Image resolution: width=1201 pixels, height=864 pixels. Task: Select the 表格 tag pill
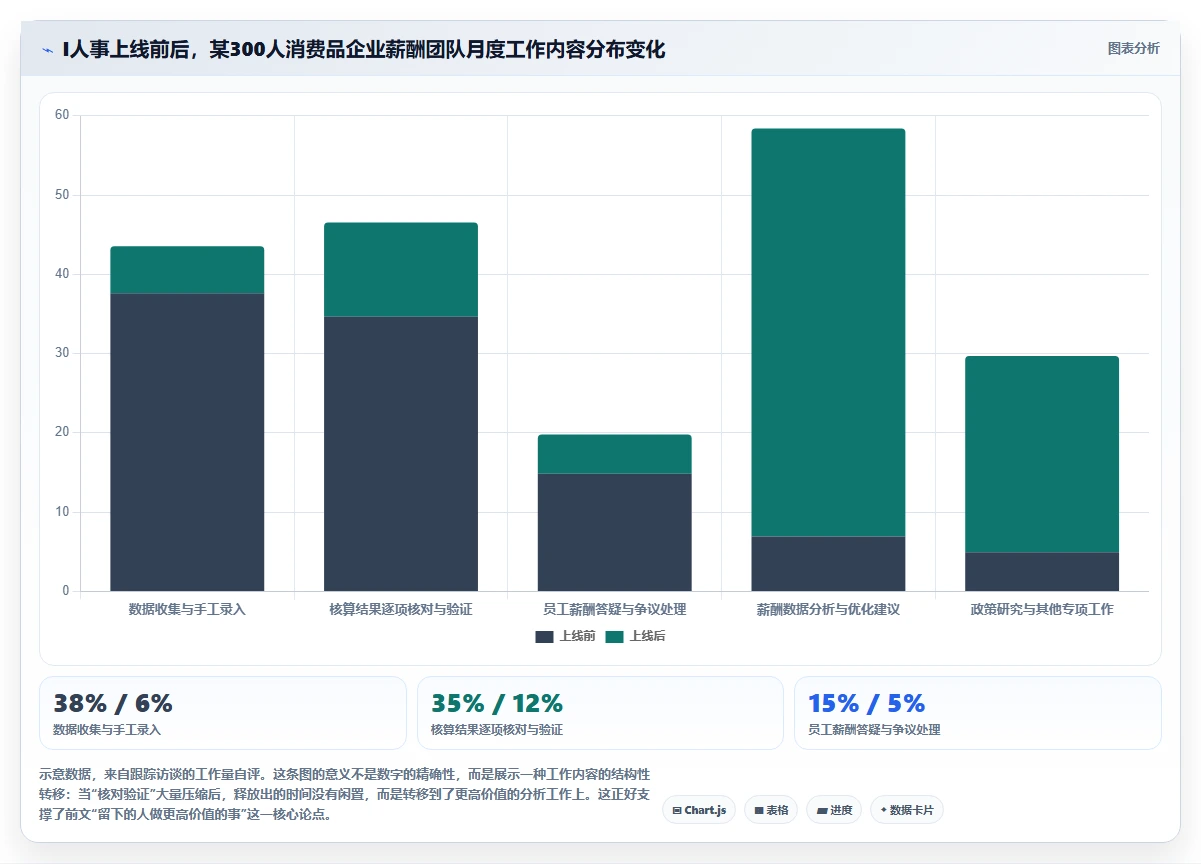(771, 810)
